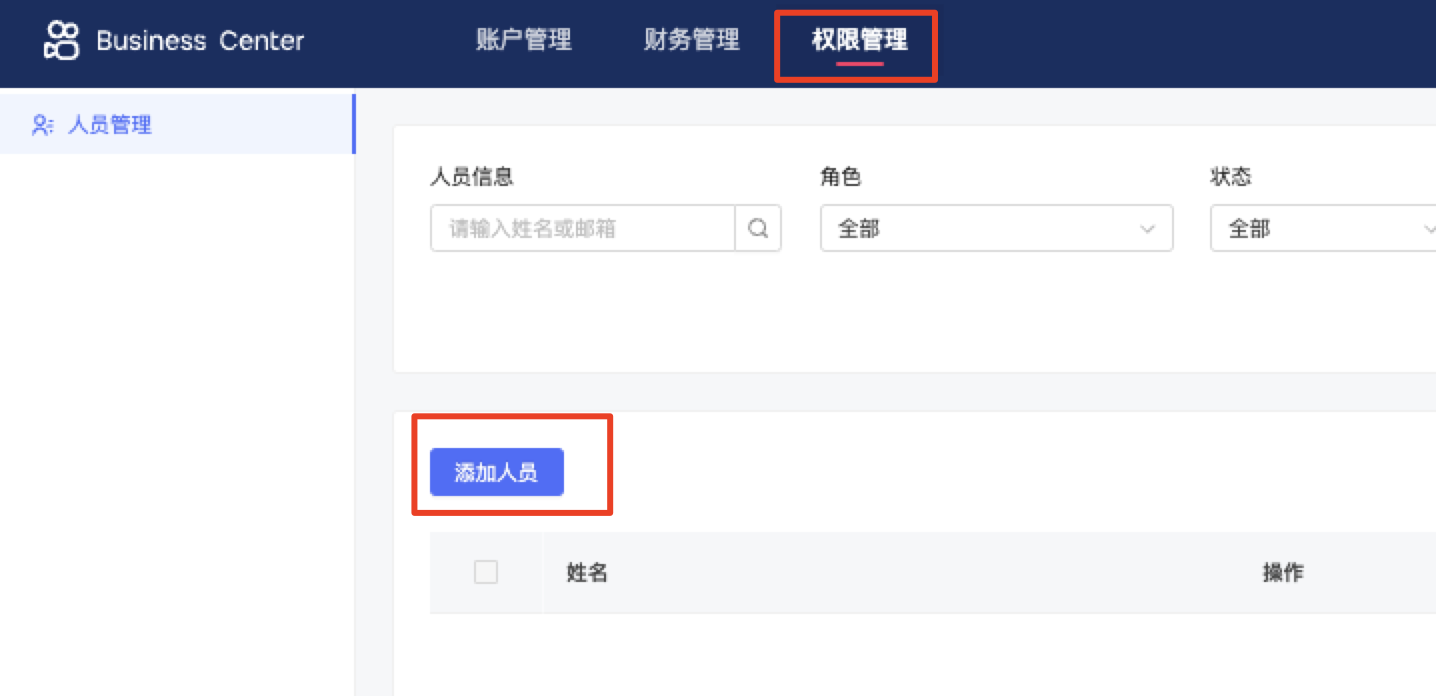Click the 姓名 column header

tap(588, 573)
